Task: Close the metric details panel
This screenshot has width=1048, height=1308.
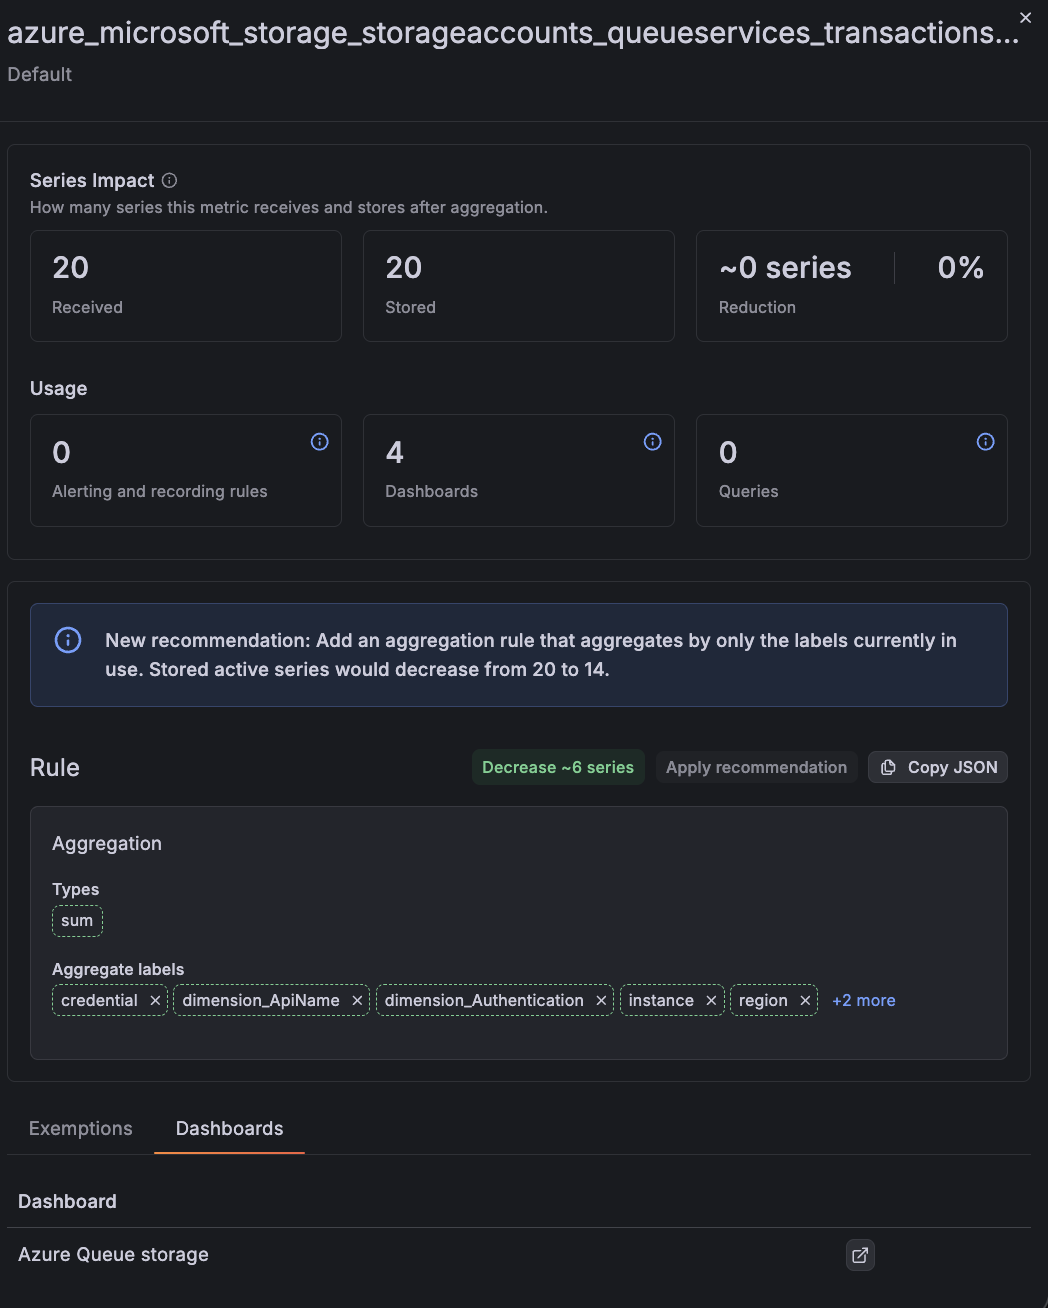Action: 1025,17
